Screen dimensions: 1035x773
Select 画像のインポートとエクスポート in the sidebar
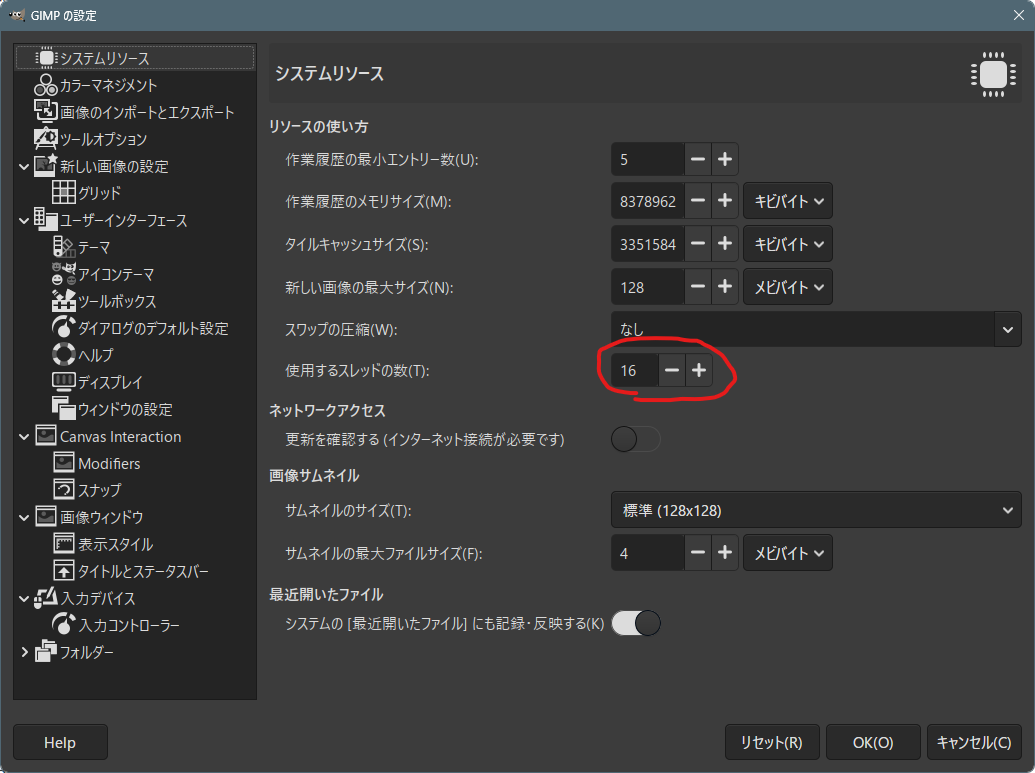[147, 112]
